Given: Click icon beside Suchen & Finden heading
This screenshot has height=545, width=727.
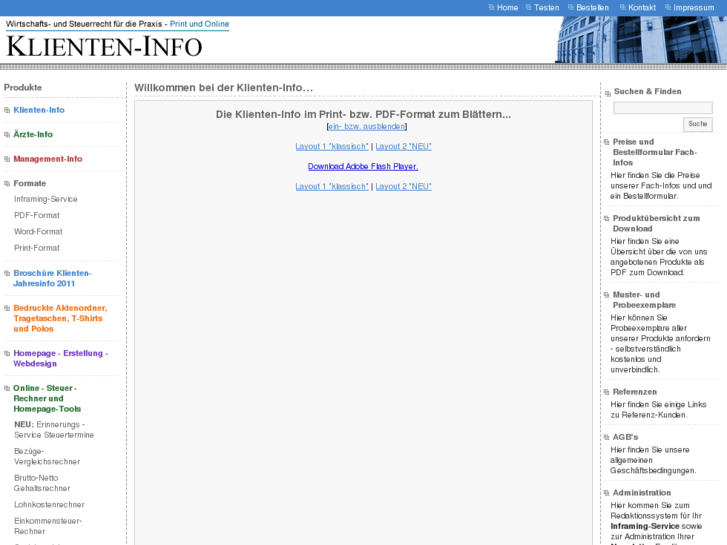Looking at the screenshot, I should click(x=608, y=94).
